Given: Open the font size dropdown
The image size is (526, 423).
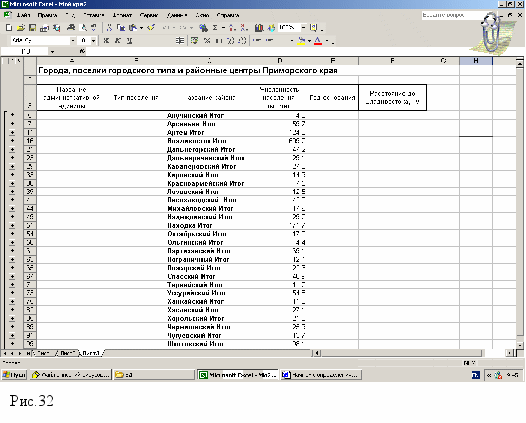Looking at the screenshot, I should tap(93, 41).
